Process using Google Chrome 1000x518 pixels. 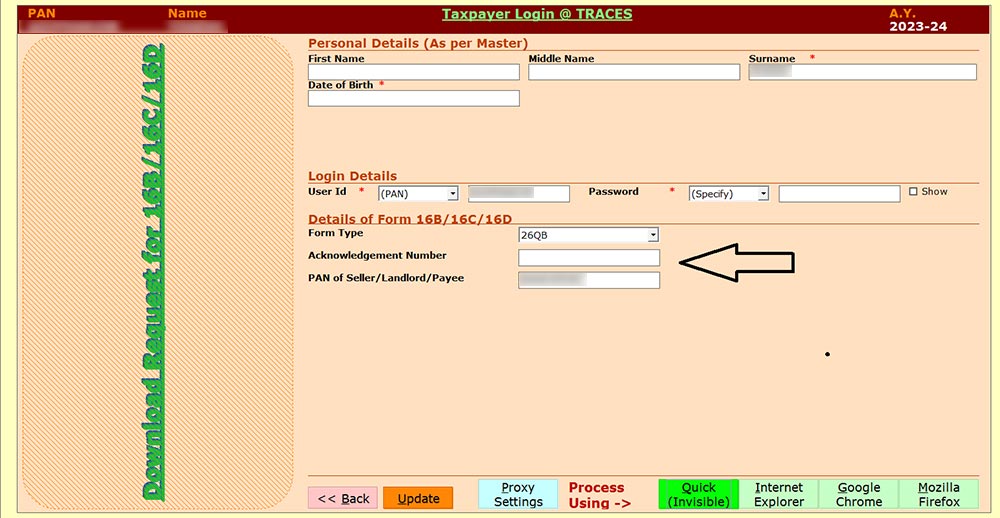click(858, 494)
